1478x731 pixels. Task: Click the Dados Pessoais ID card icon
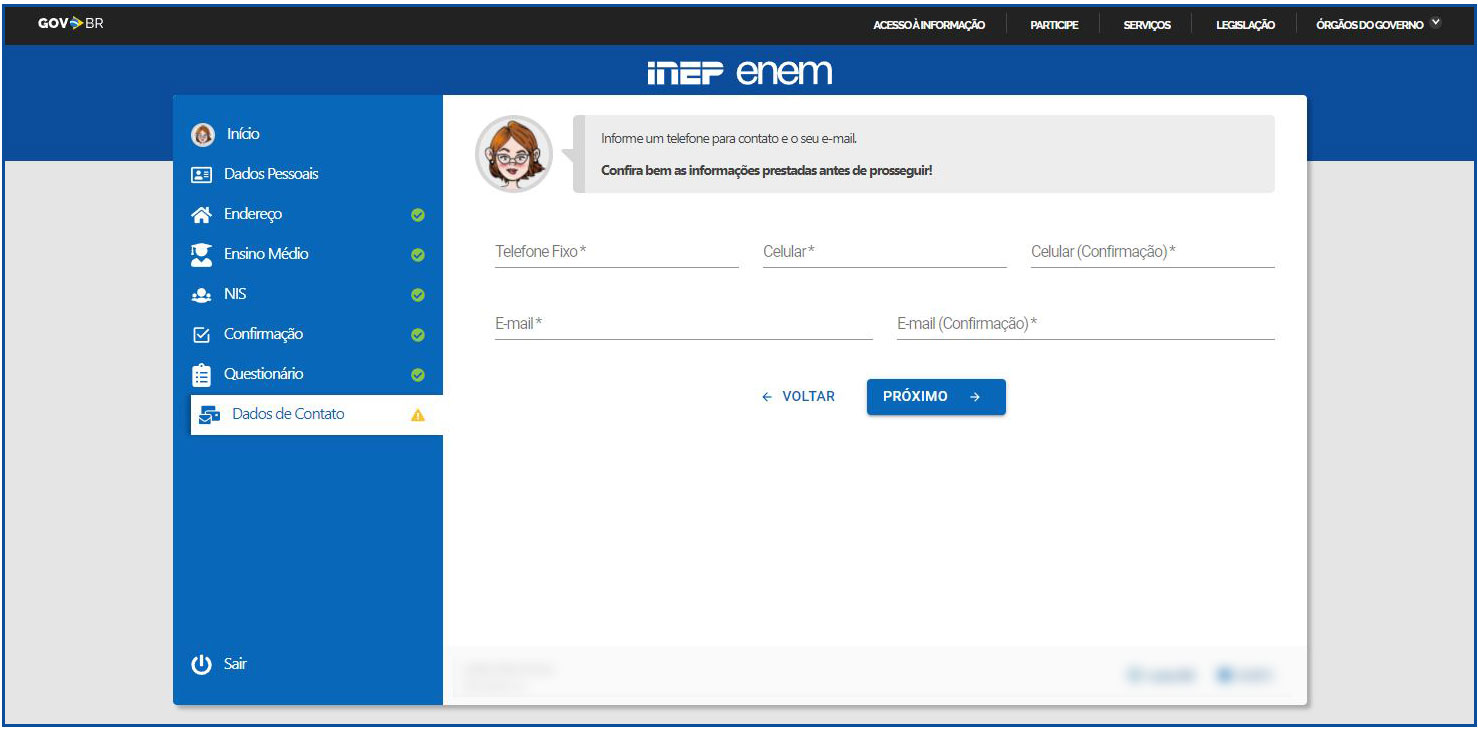[201, 174]
